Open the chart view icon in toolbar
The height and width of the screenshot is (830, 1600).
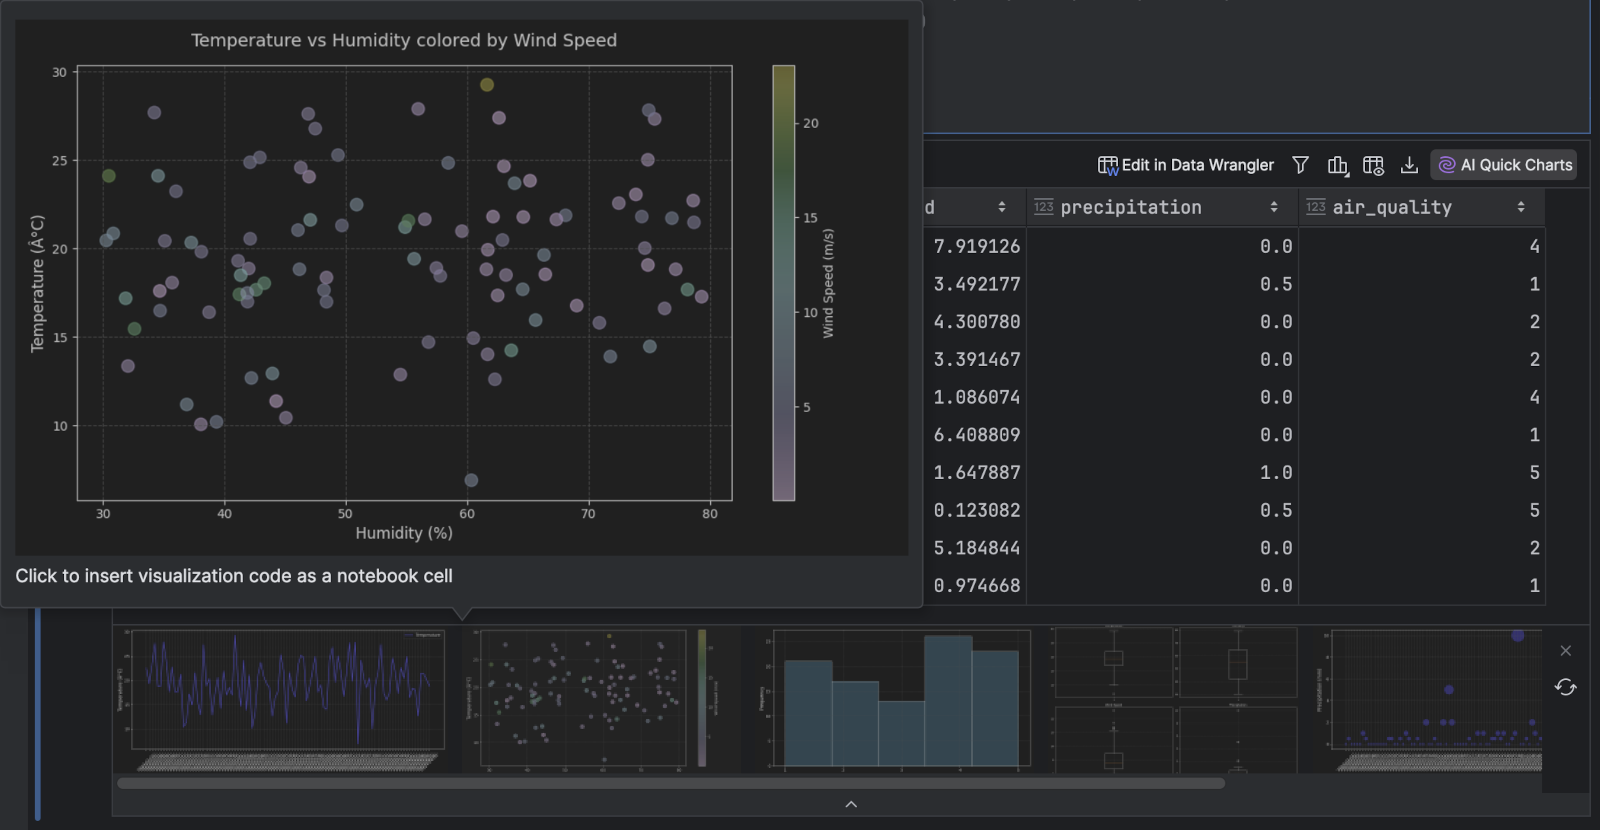[x=1337, y=165]
